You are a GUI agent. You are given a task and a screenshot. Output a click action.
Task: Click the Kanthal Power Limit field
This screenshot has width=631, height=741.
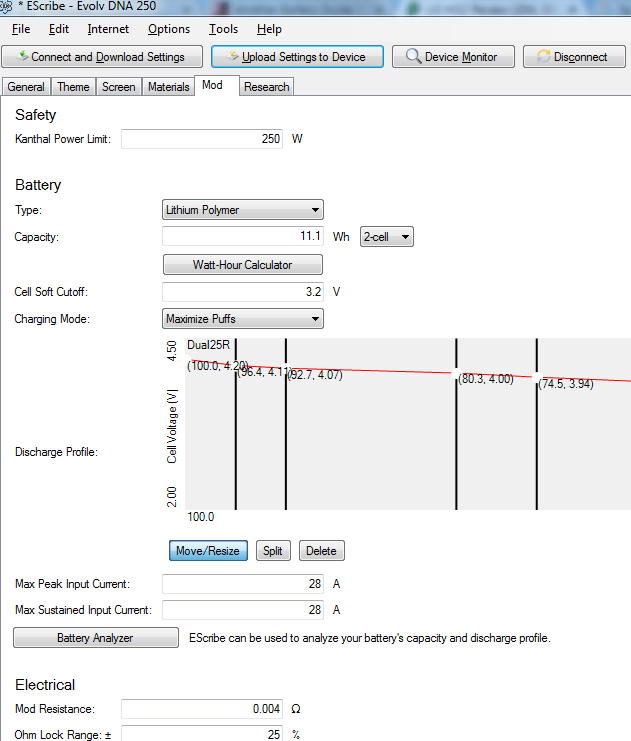pos(202,139)
